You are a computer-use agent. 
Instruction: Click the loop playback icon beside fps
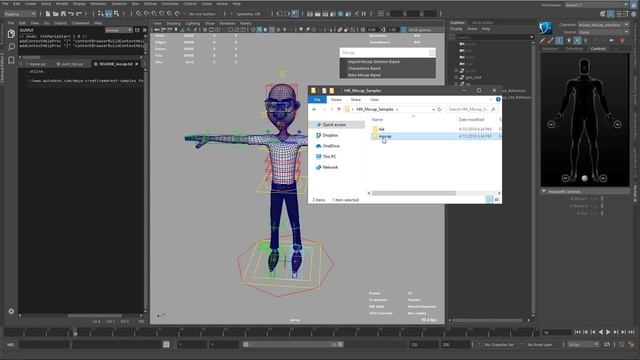[607, 344]
